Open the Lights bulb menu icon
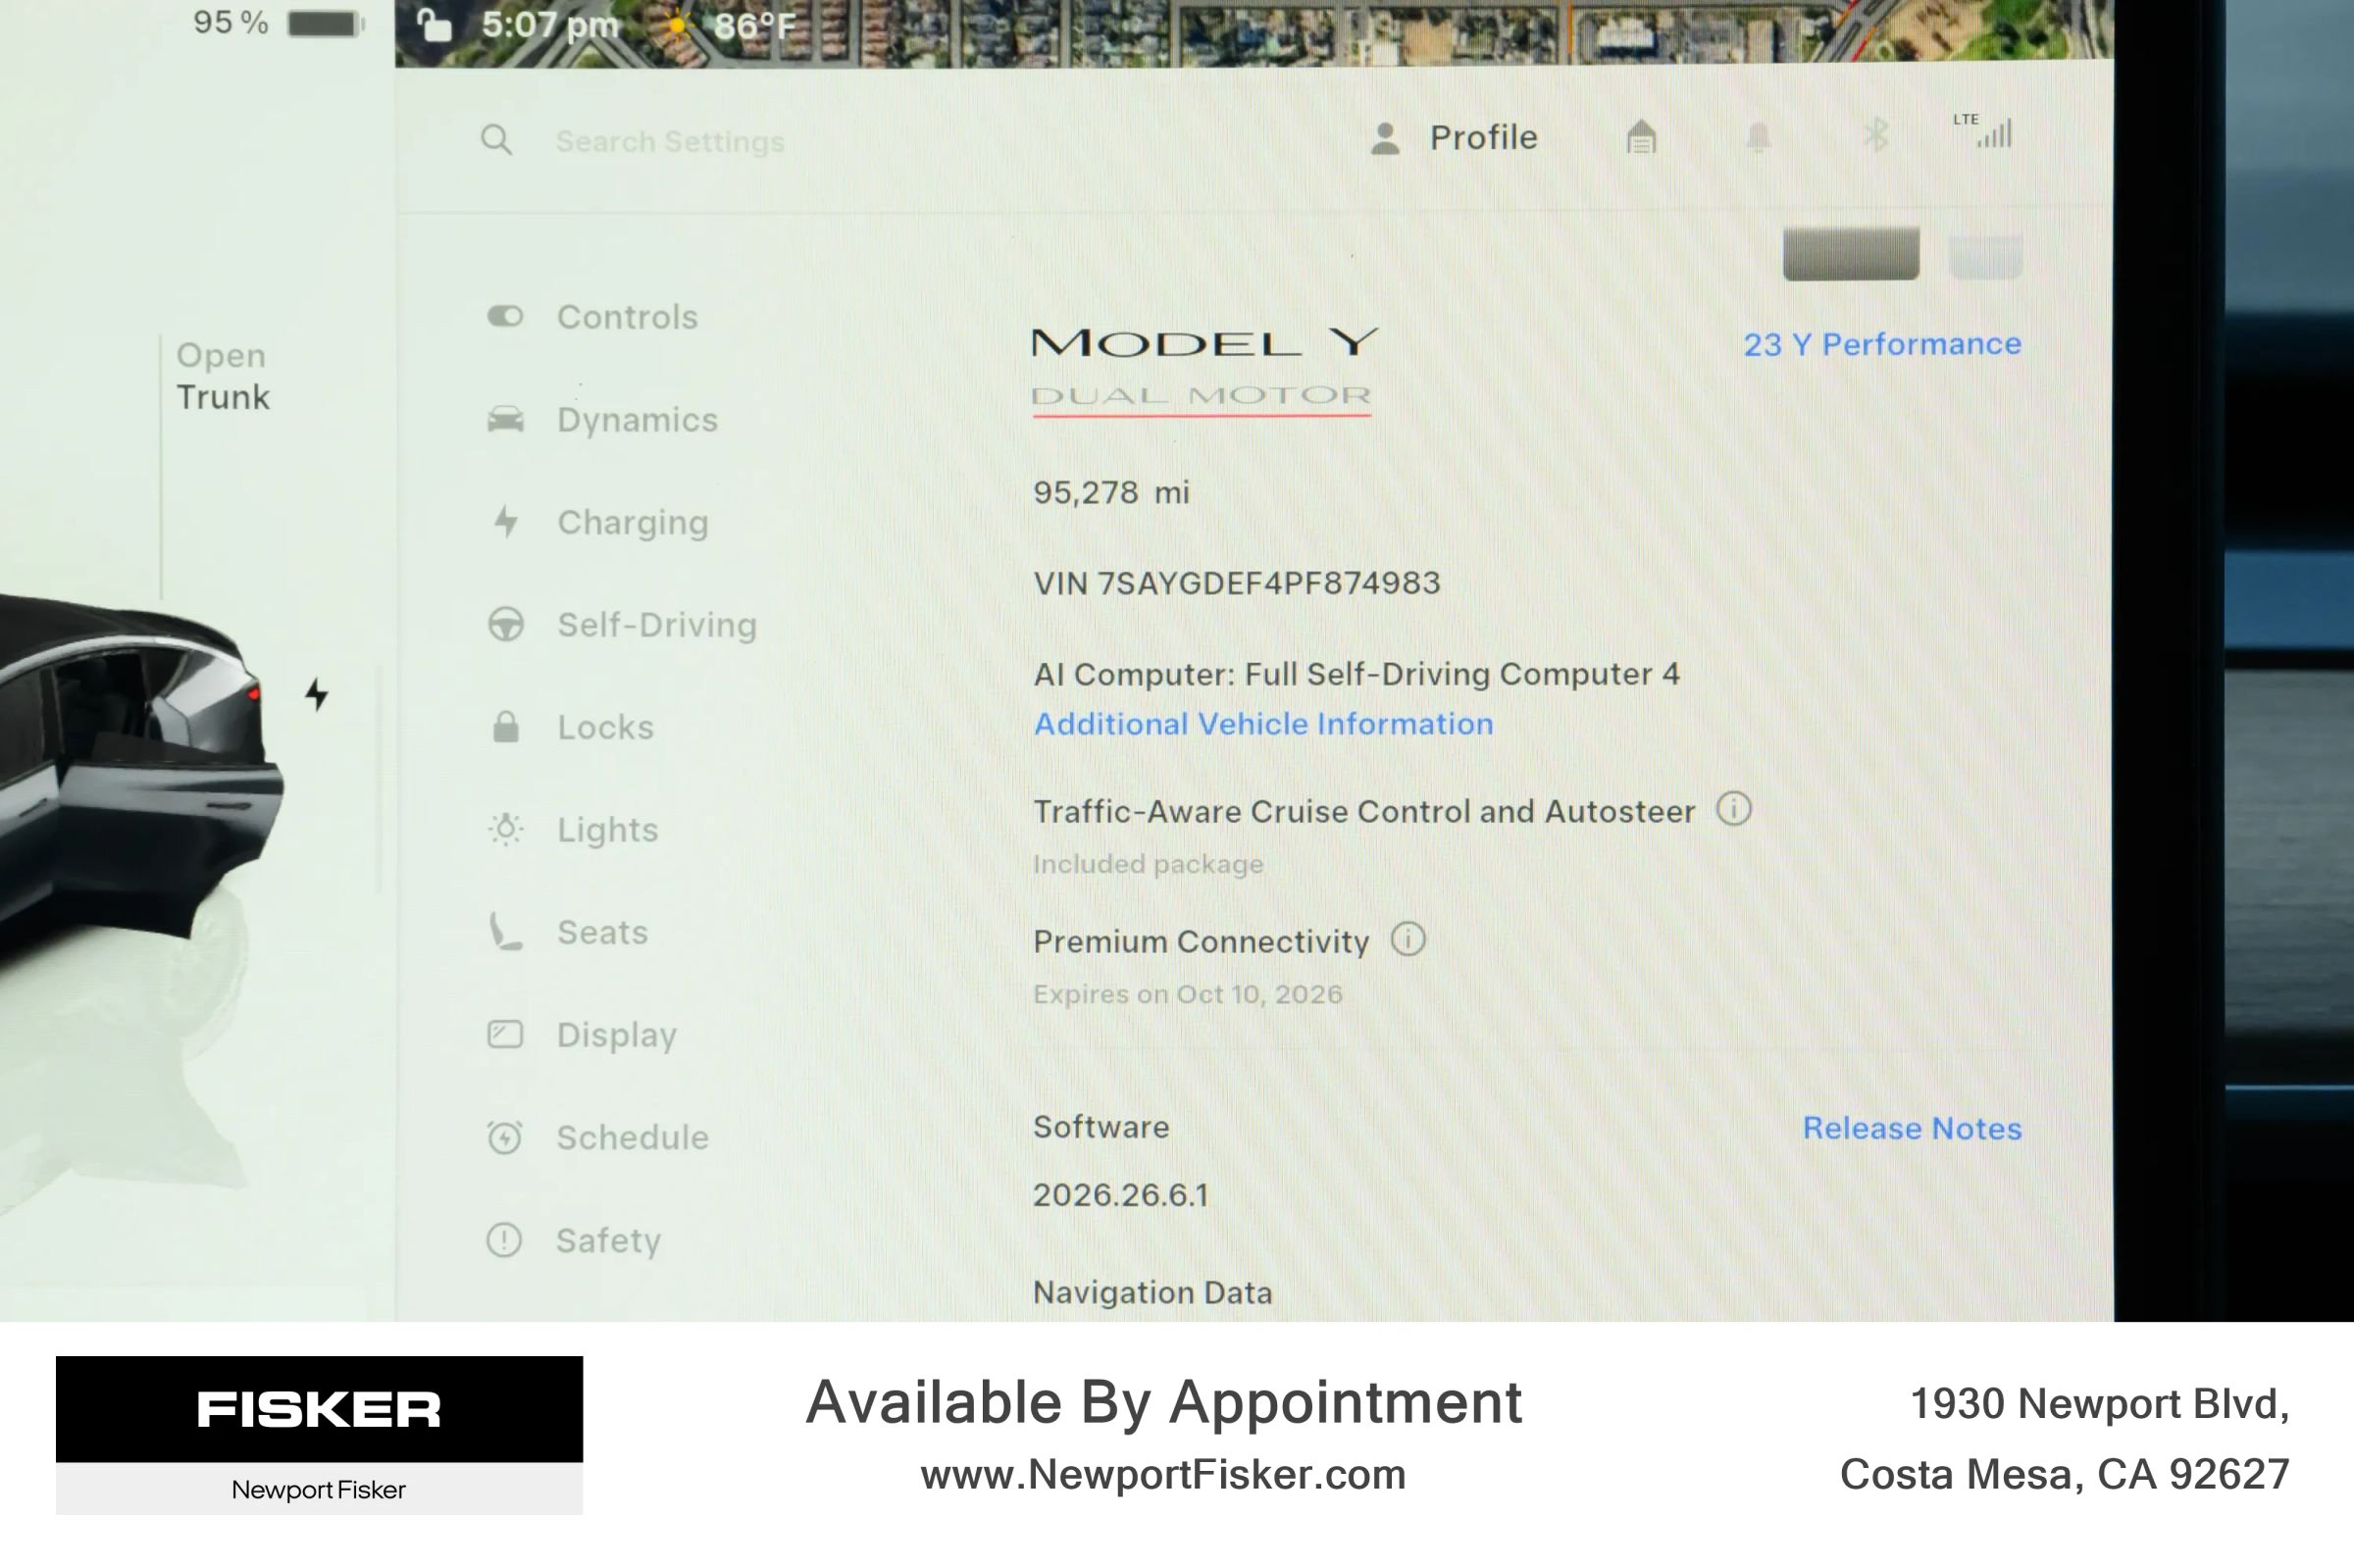The height and width of the screenshot is (1568, 2354). (x=506, y=829)
